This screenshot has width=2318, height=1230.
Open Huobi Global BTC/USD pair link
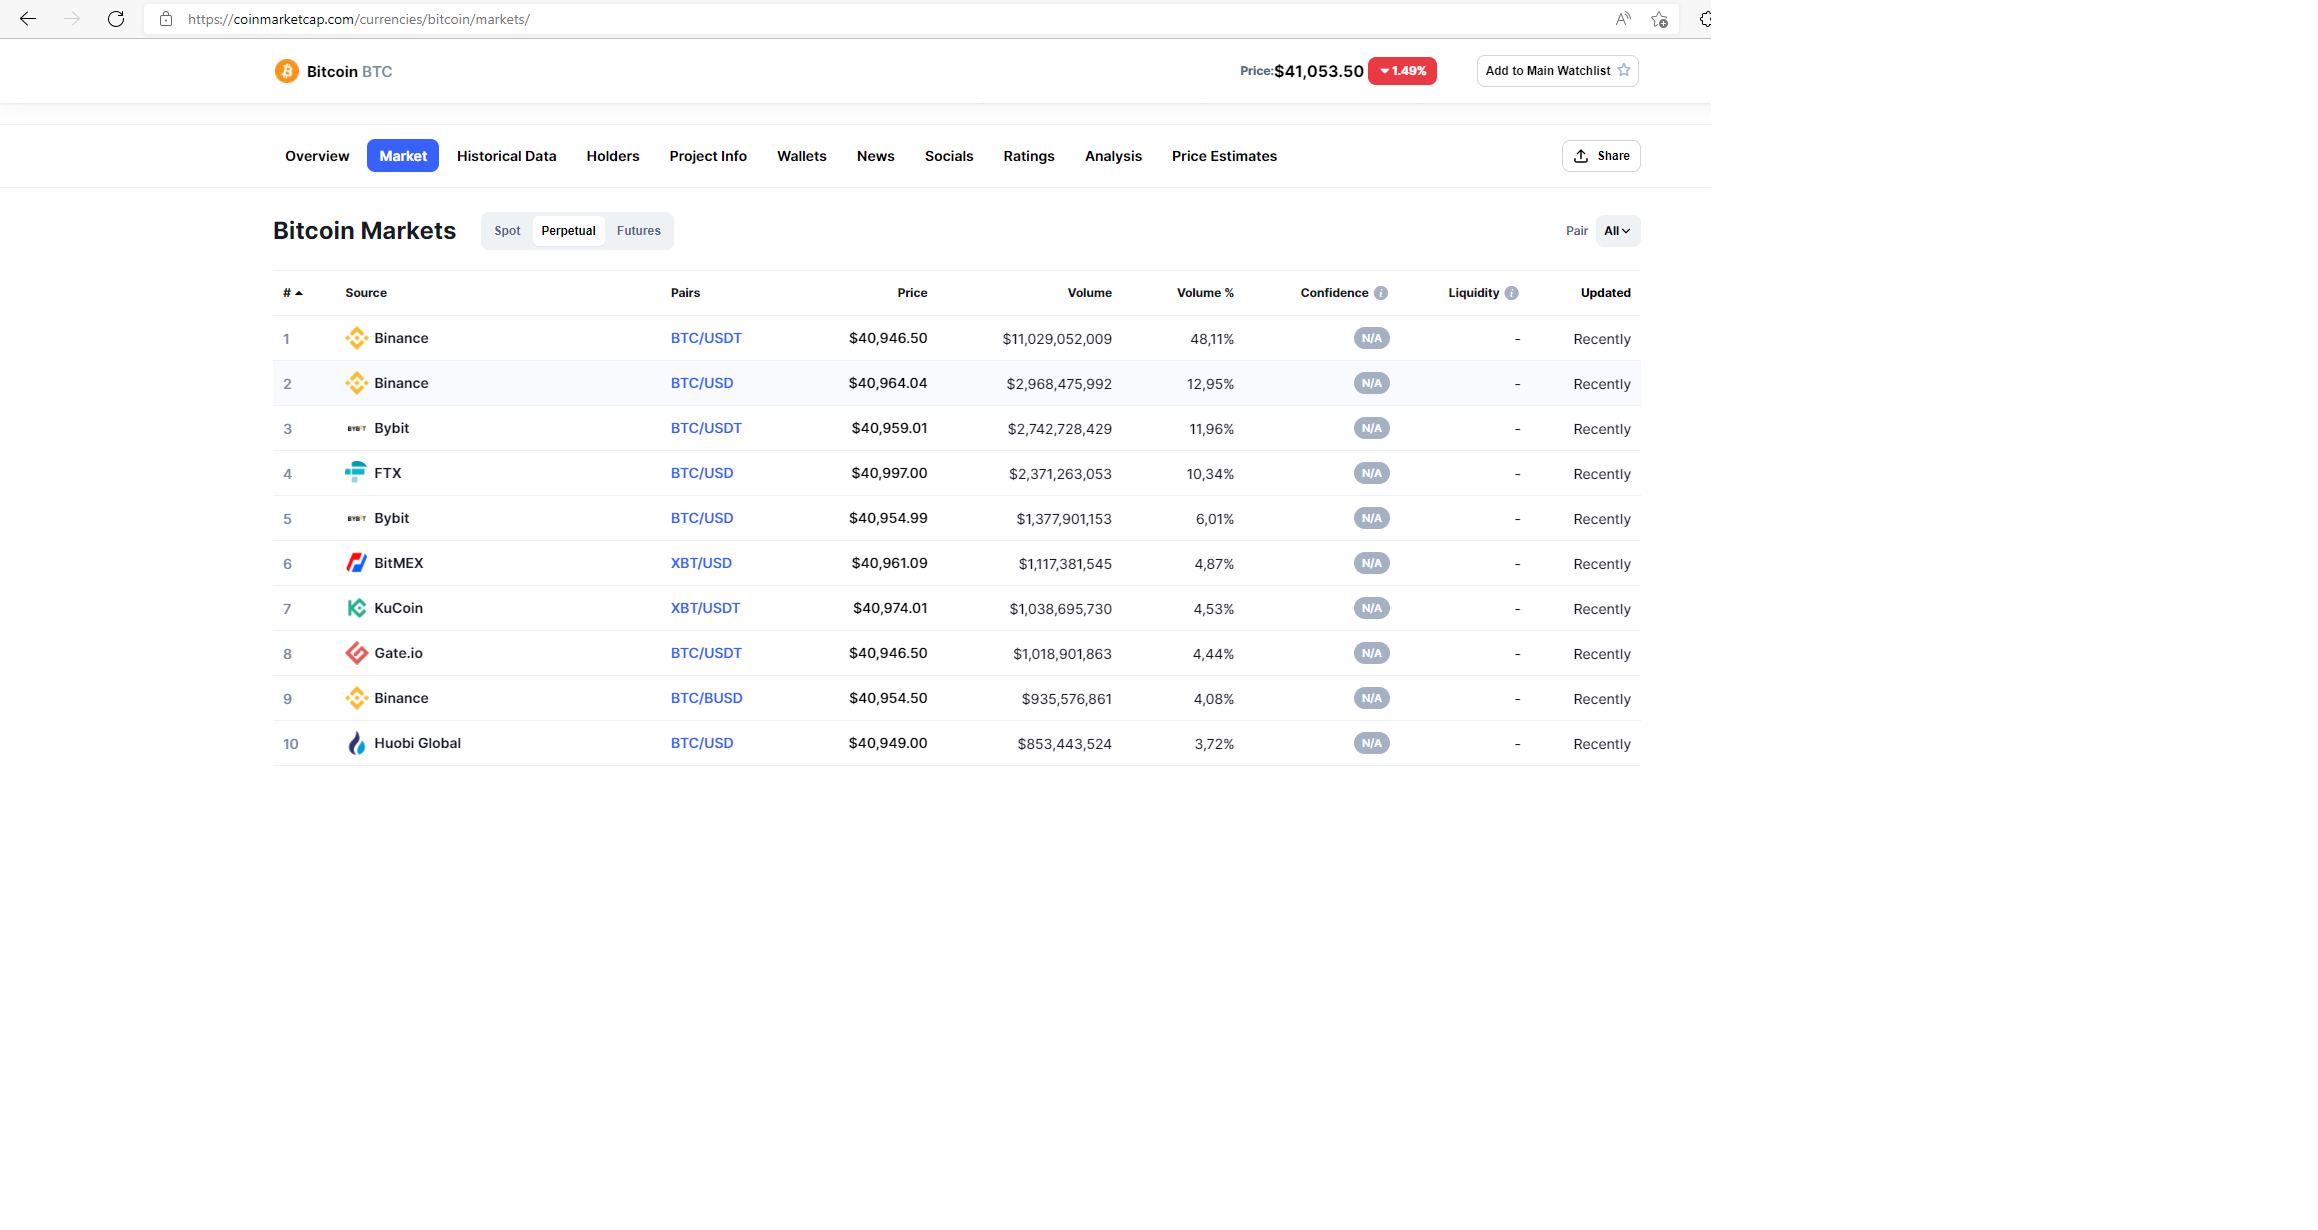702,743
